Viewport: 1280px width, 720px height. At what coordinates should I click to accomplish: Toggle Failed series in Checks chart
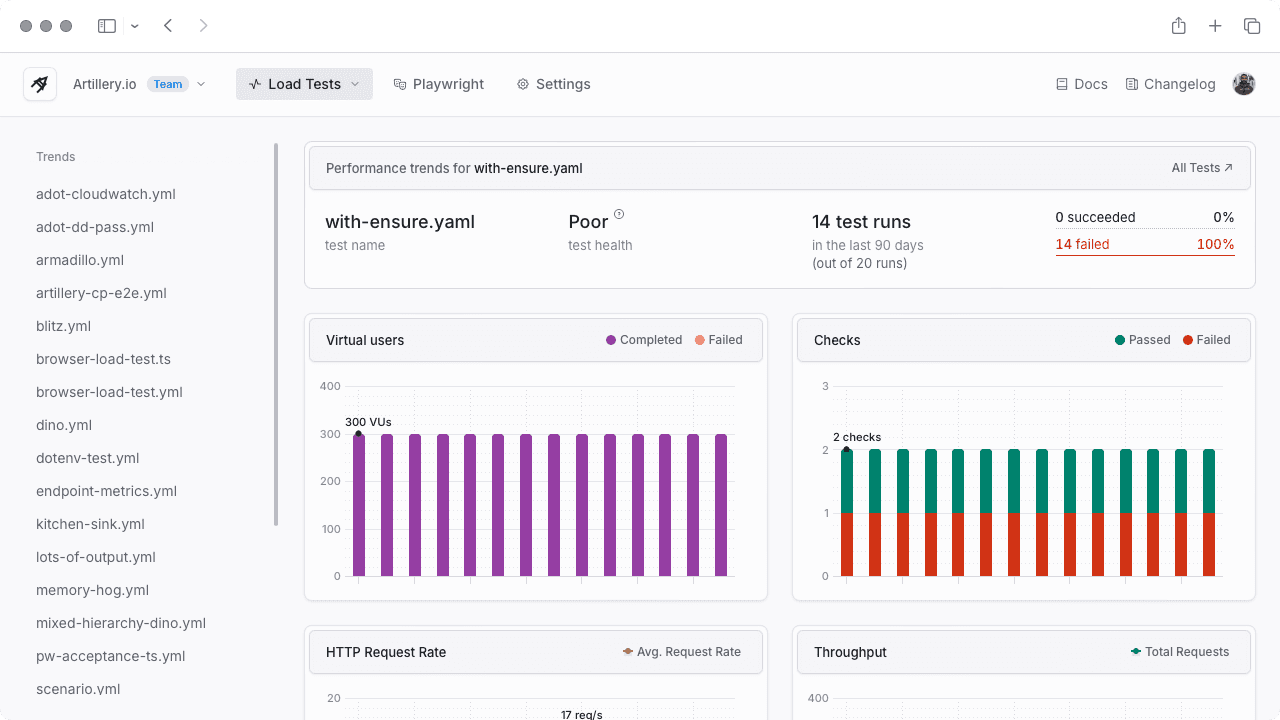click(x=1206, y=339)
